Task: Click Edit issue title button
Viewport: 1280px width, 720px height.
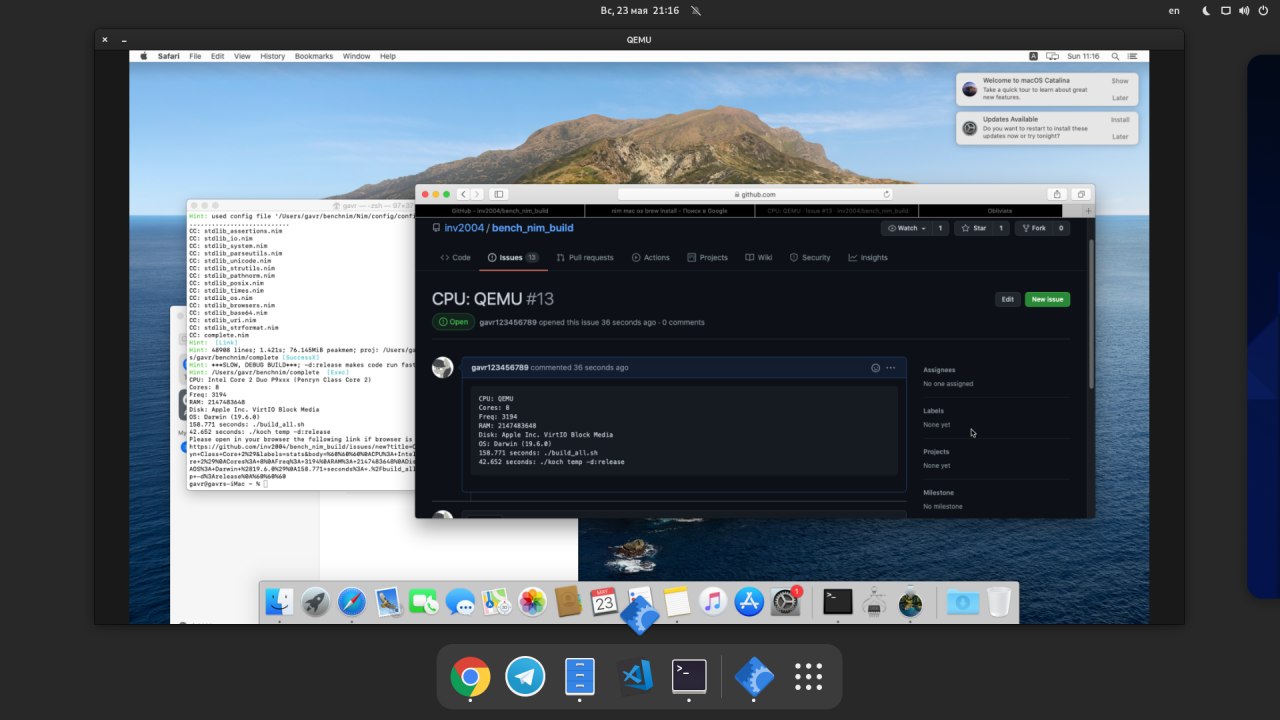Action: click(x=1008, y=299)
